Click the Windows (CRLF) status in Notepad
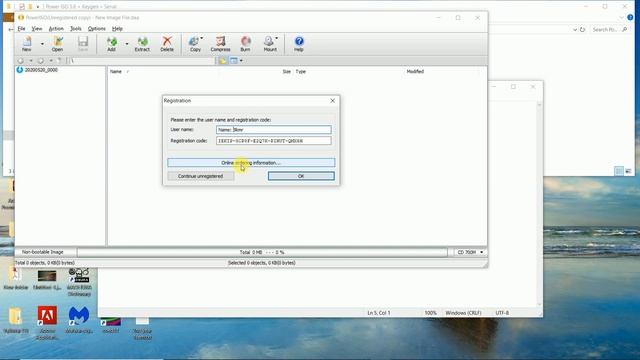 point(463,313)
